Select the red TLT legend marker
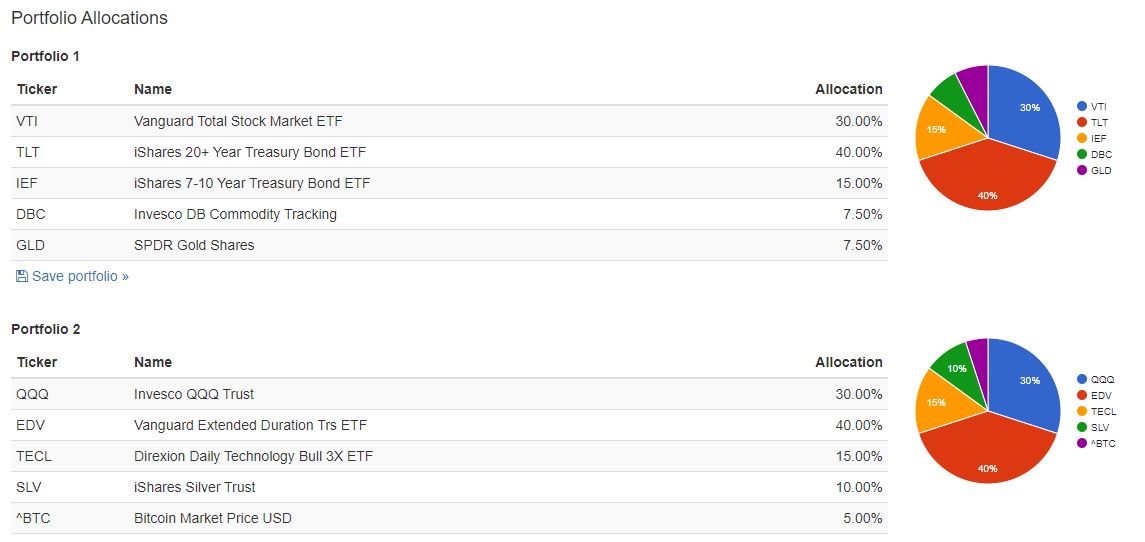This screenshot has height=542, width=1145. [1082, 122]
